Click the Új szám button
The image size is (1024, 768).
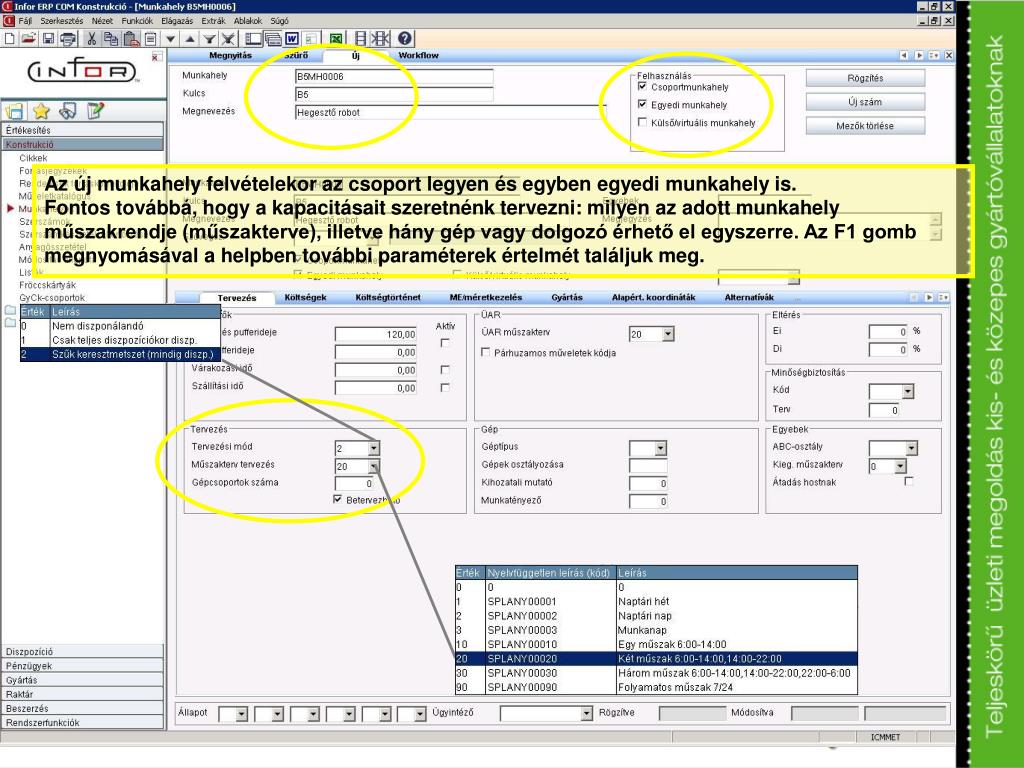pos(865,102)
